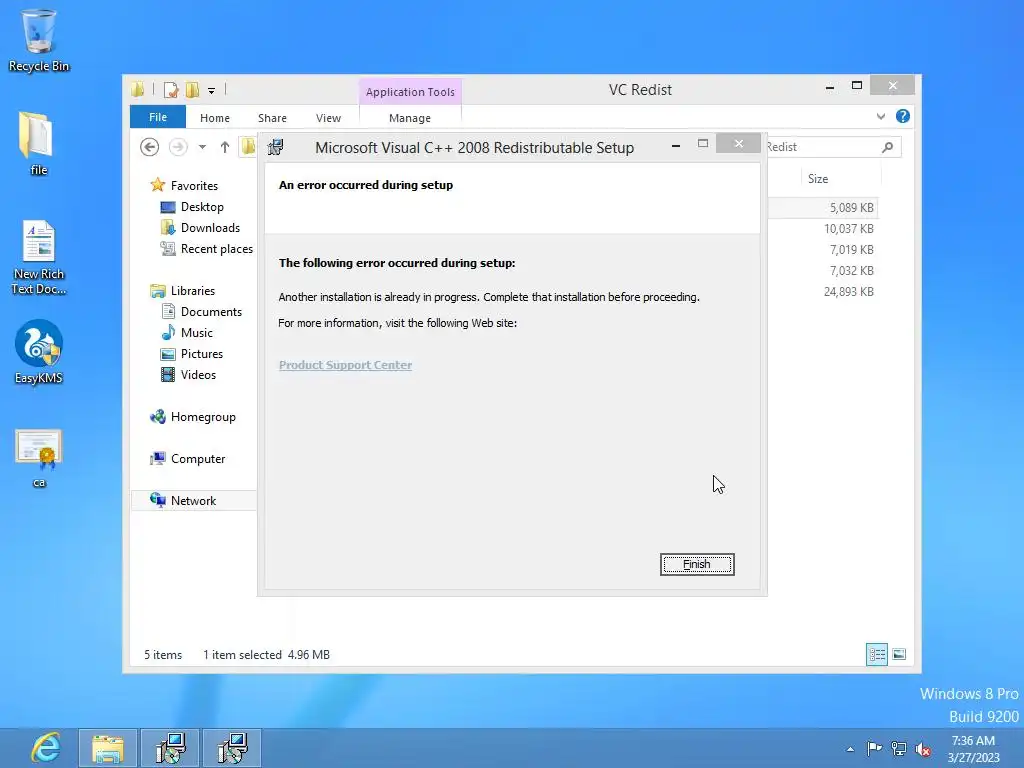
Task: Switch to large icons view in status bar
Action: (x=899, y=654)
